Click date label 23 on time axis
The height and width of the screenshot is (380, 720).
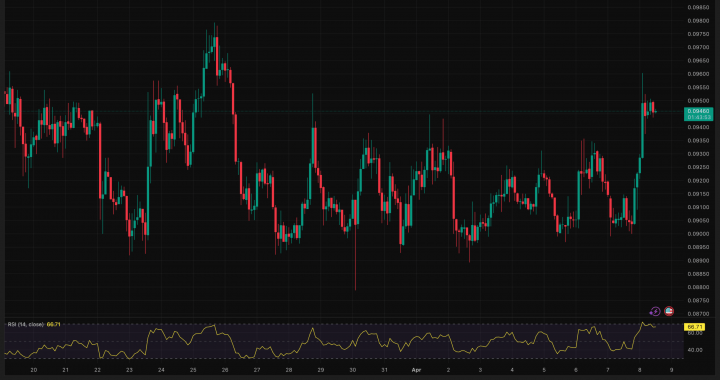pos(129,370)
